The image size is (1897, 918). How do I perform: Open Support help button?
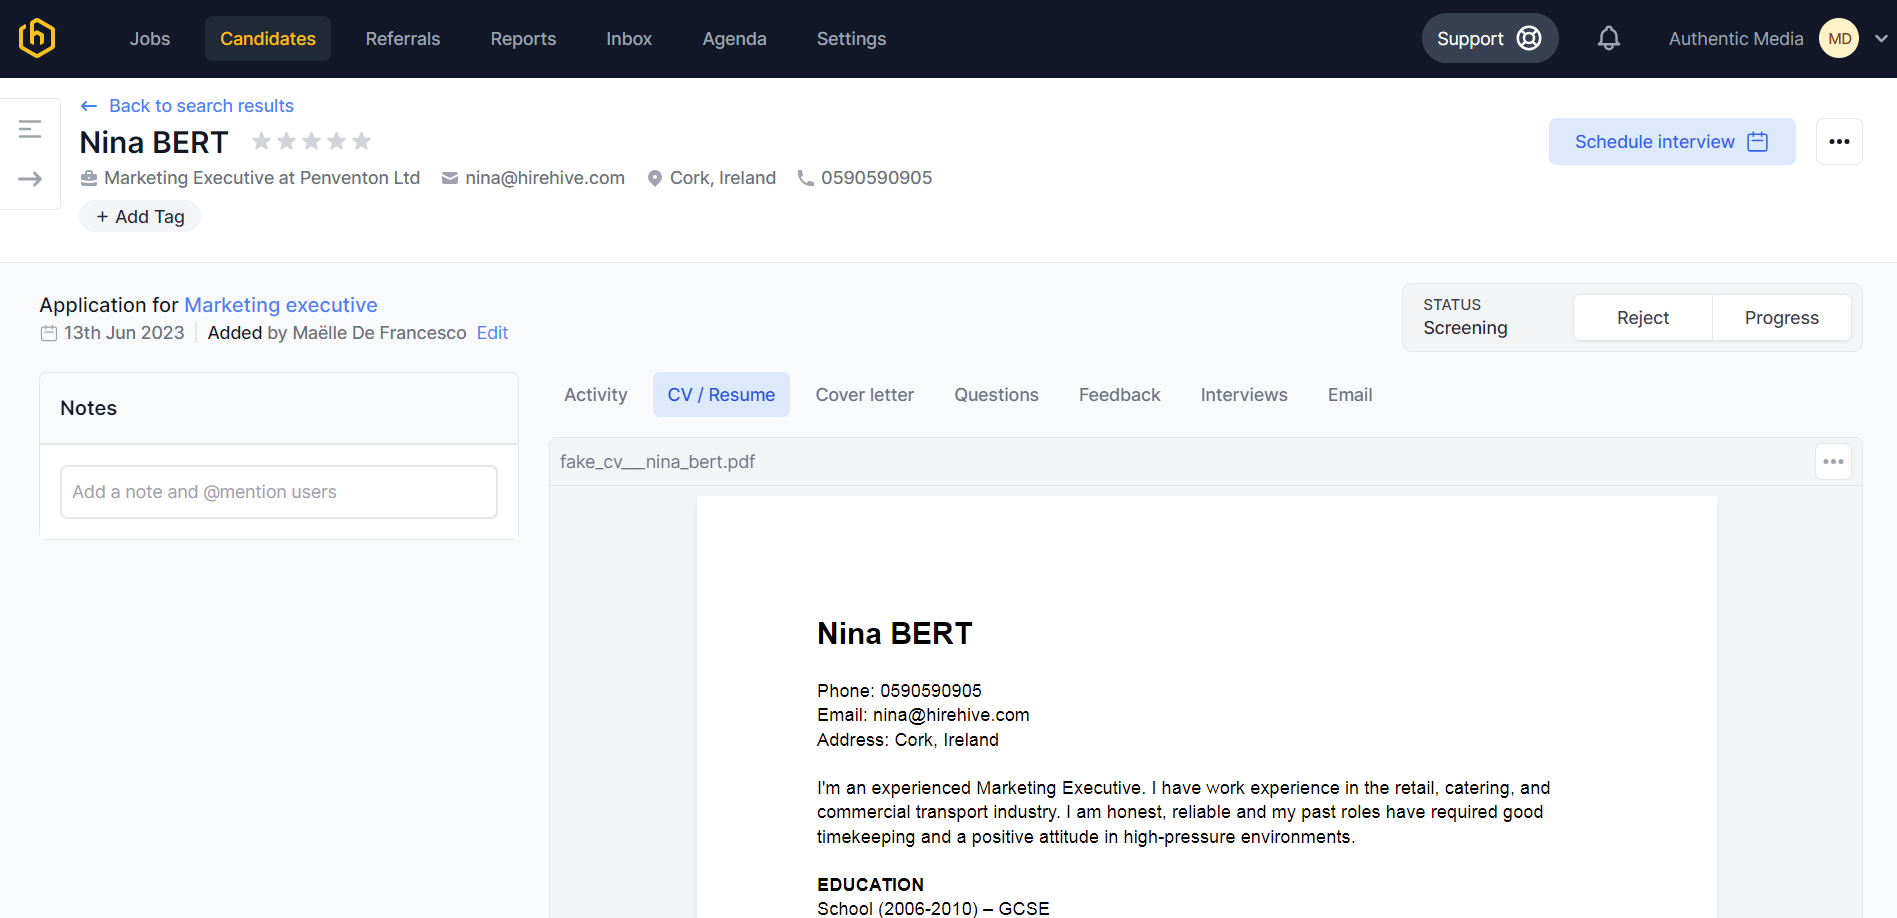(1490, 38)
